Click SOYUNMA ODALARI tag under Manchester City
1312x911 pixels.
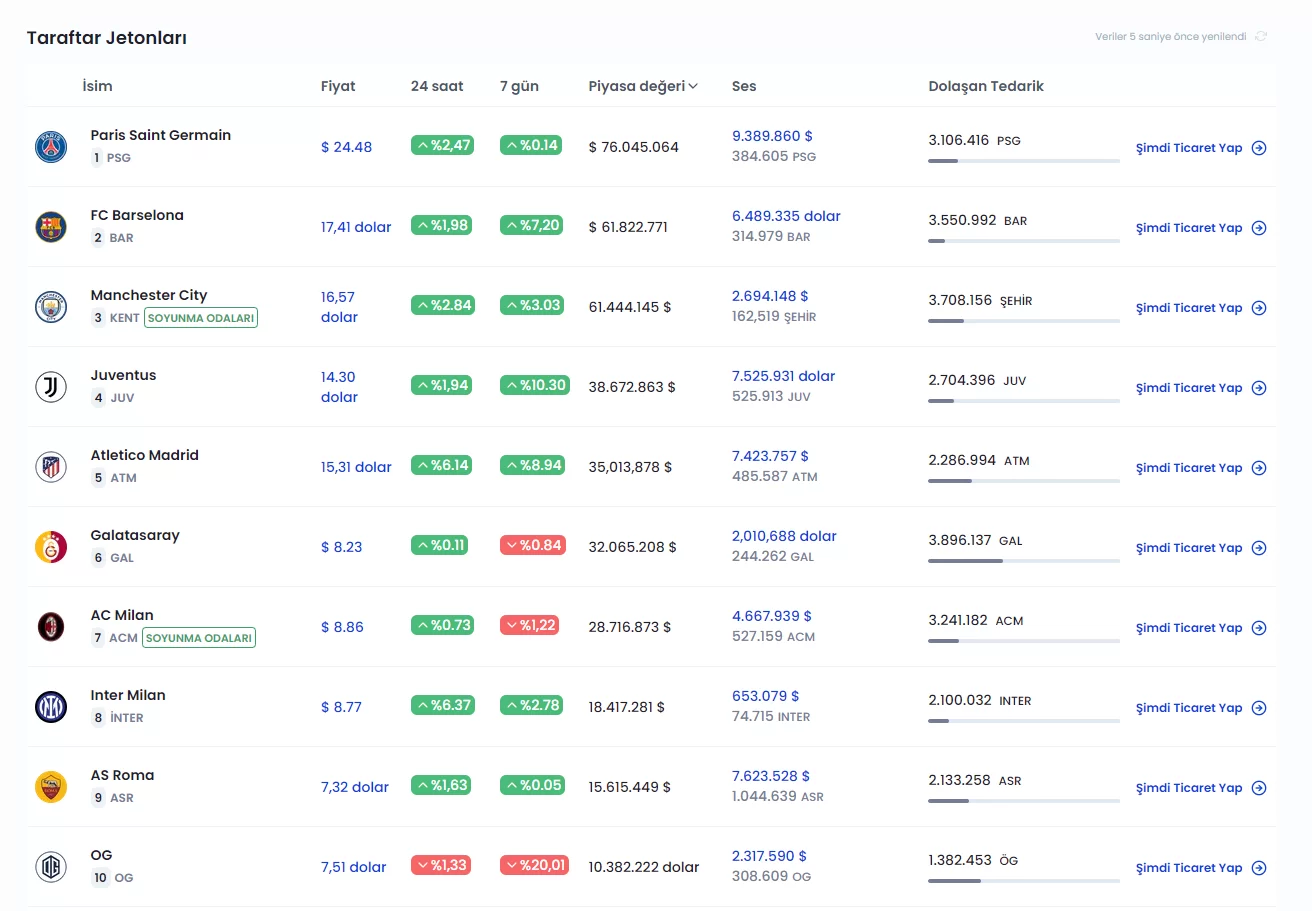click(201, 318)
